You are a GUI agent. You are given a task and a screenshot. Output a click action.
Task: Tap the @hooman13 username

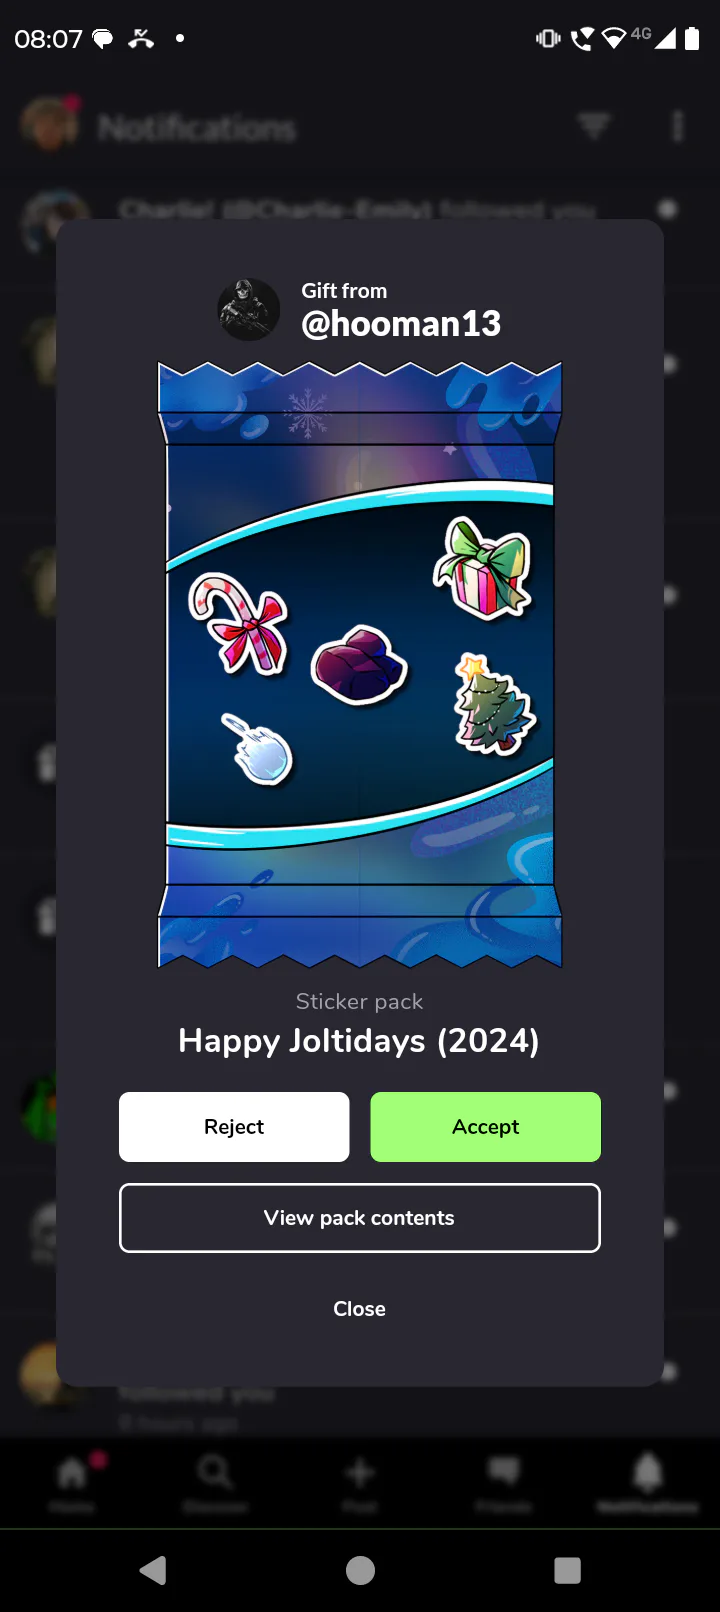[401, 324]
